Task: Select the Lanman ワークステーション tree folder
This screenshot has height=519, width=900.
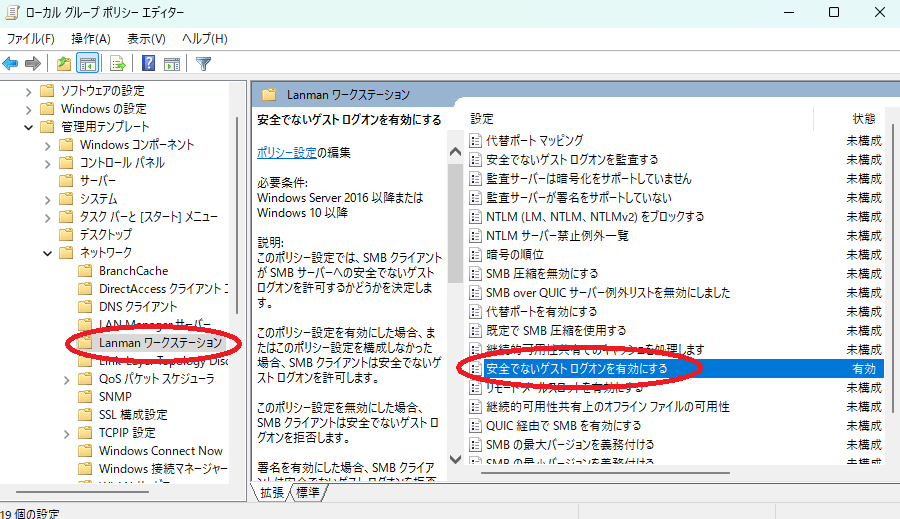Action: point(160,343)
